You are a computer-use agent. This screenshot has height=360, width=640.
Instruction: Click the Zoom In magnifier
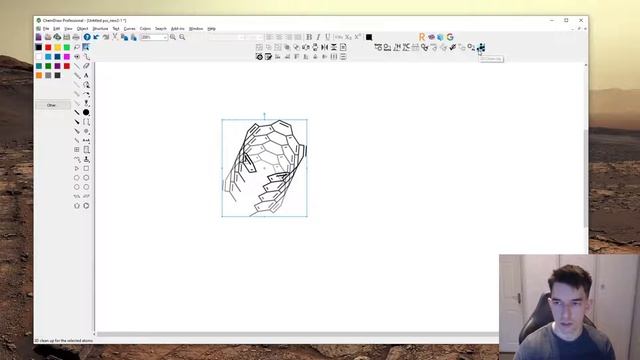tap(173, 37)
